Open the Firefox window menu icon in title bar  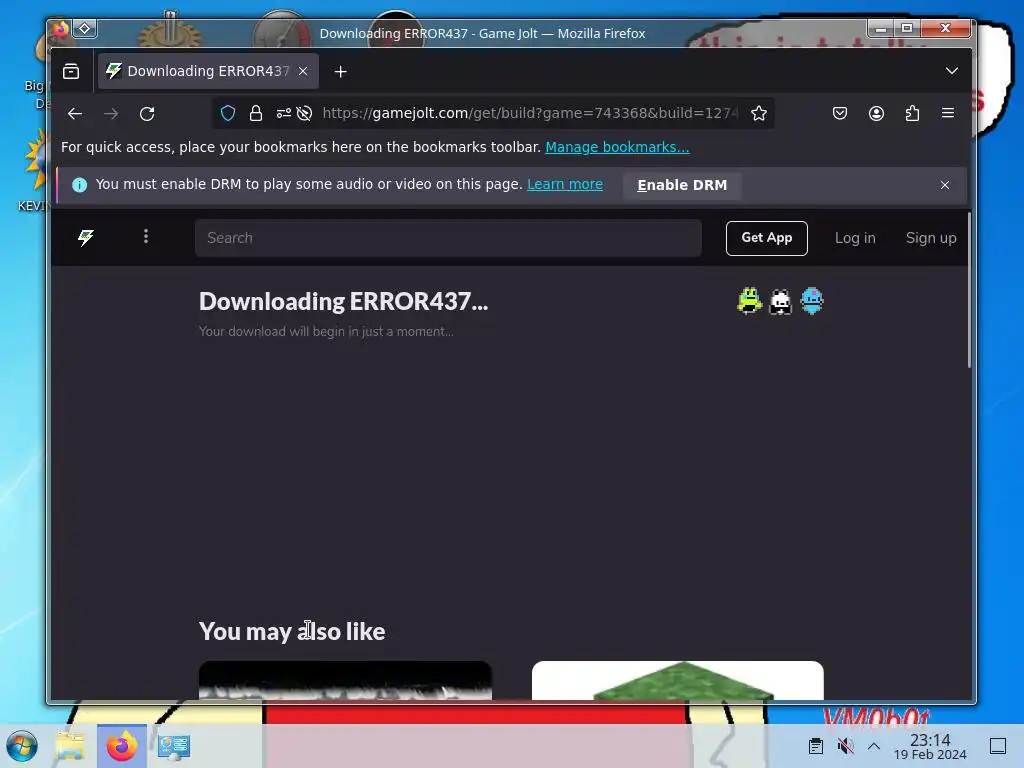(61, 29)
